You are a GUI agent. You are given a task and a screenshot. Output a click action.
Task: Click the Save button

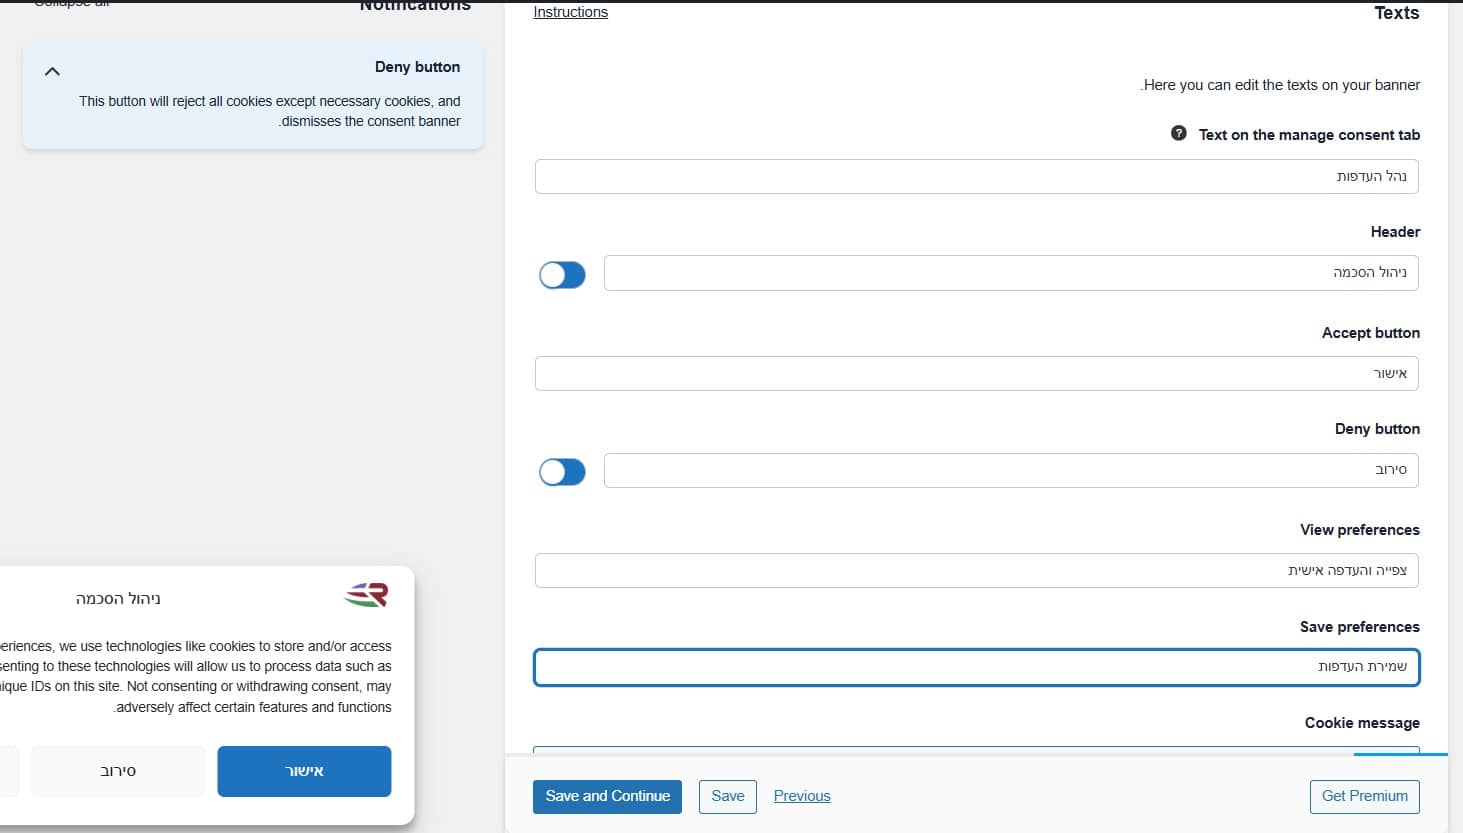728,796
